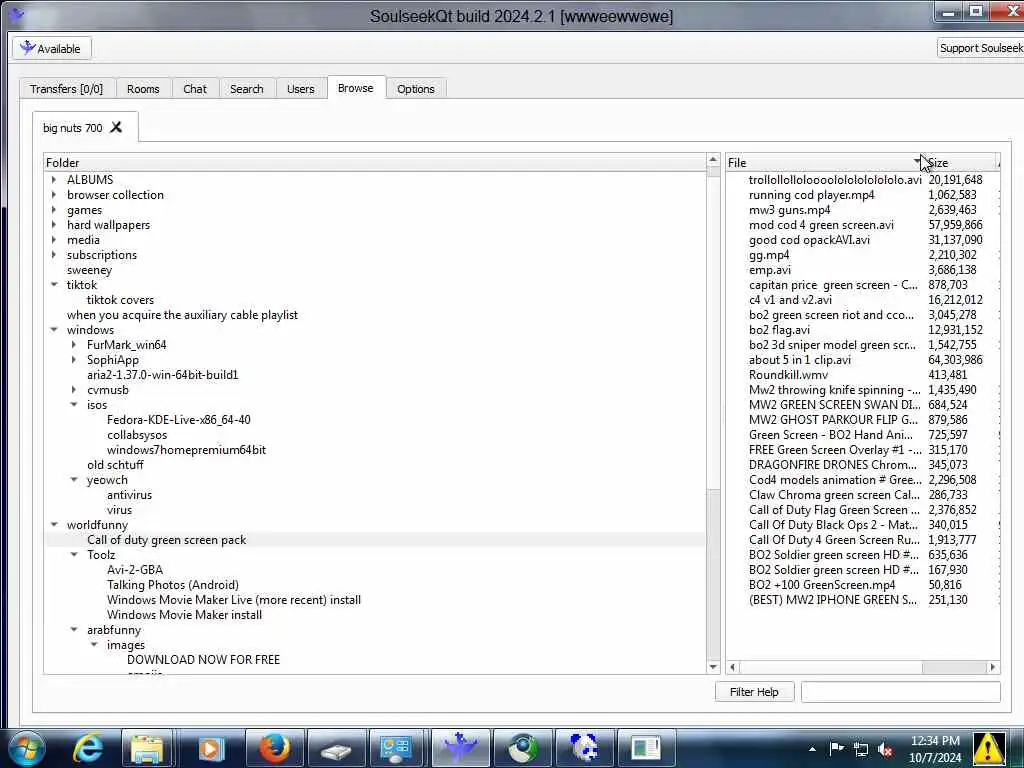Image resolution: width=1024 pixels, height=768 pixels.
Task: Click the Available status bird button
Action: [52, 48]
